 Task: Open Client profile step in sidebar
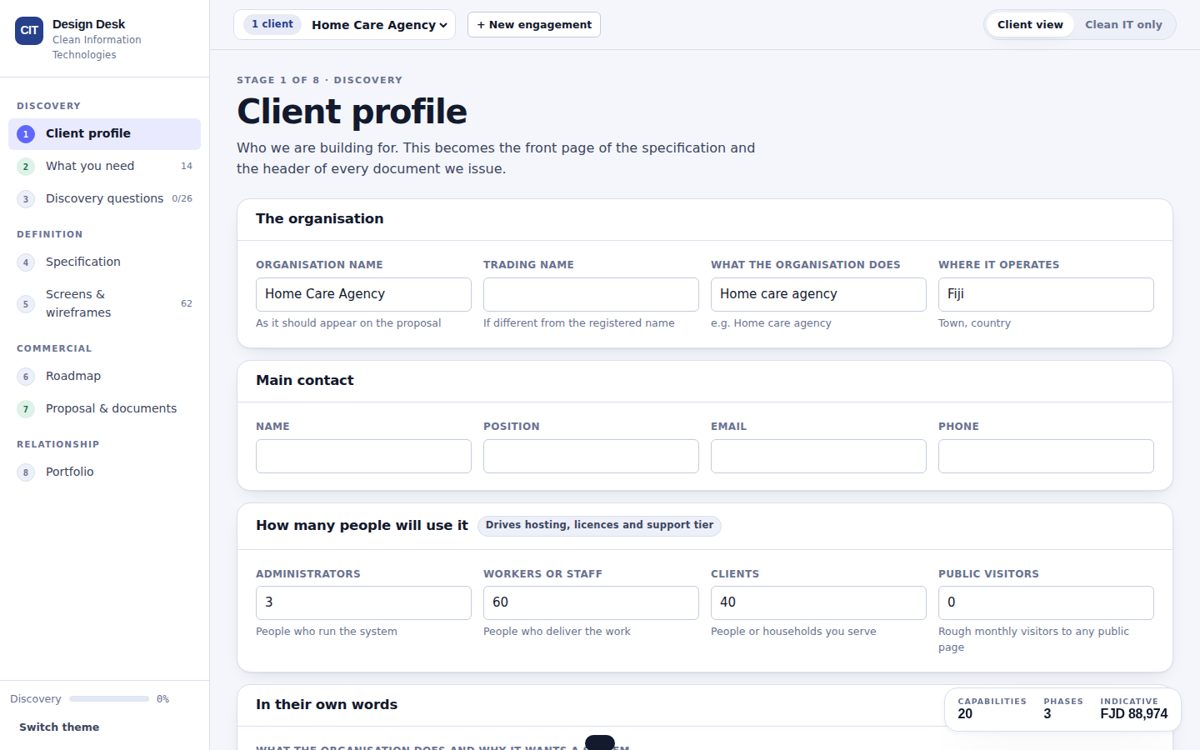click(105, 134)
